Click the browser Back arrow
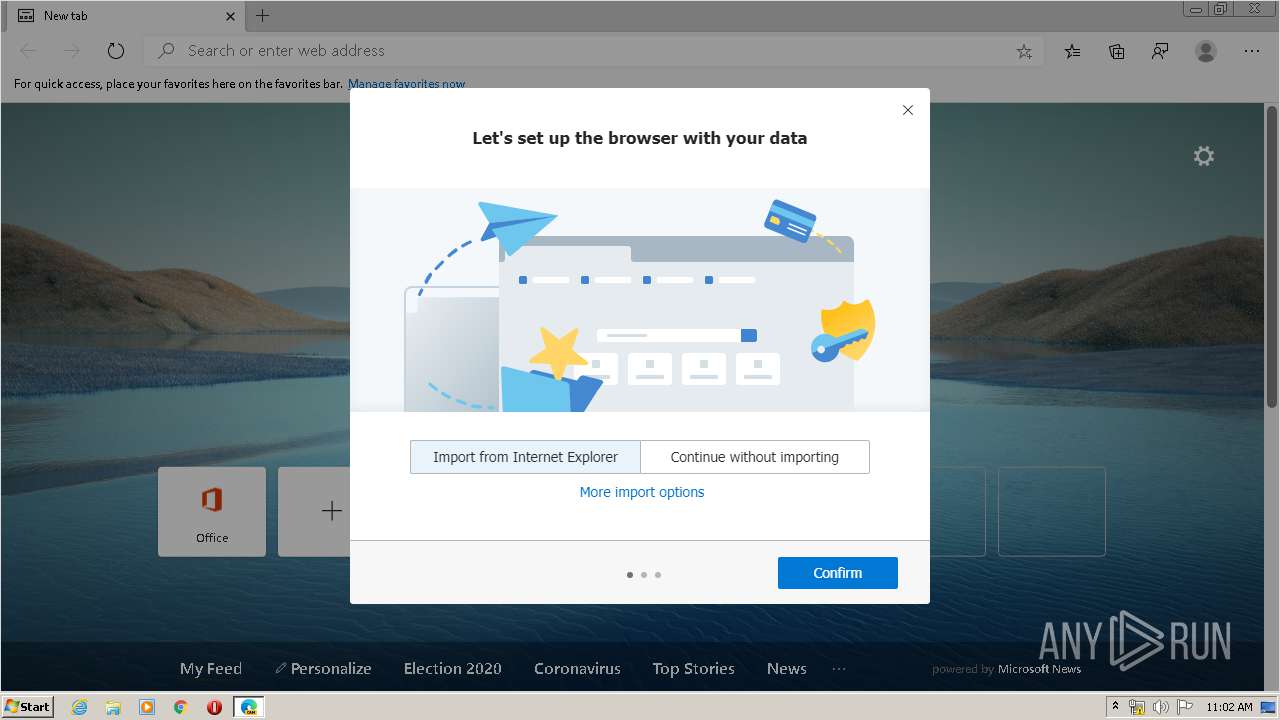This screenshot has width=1280, height=720. [x=28, y=51]
